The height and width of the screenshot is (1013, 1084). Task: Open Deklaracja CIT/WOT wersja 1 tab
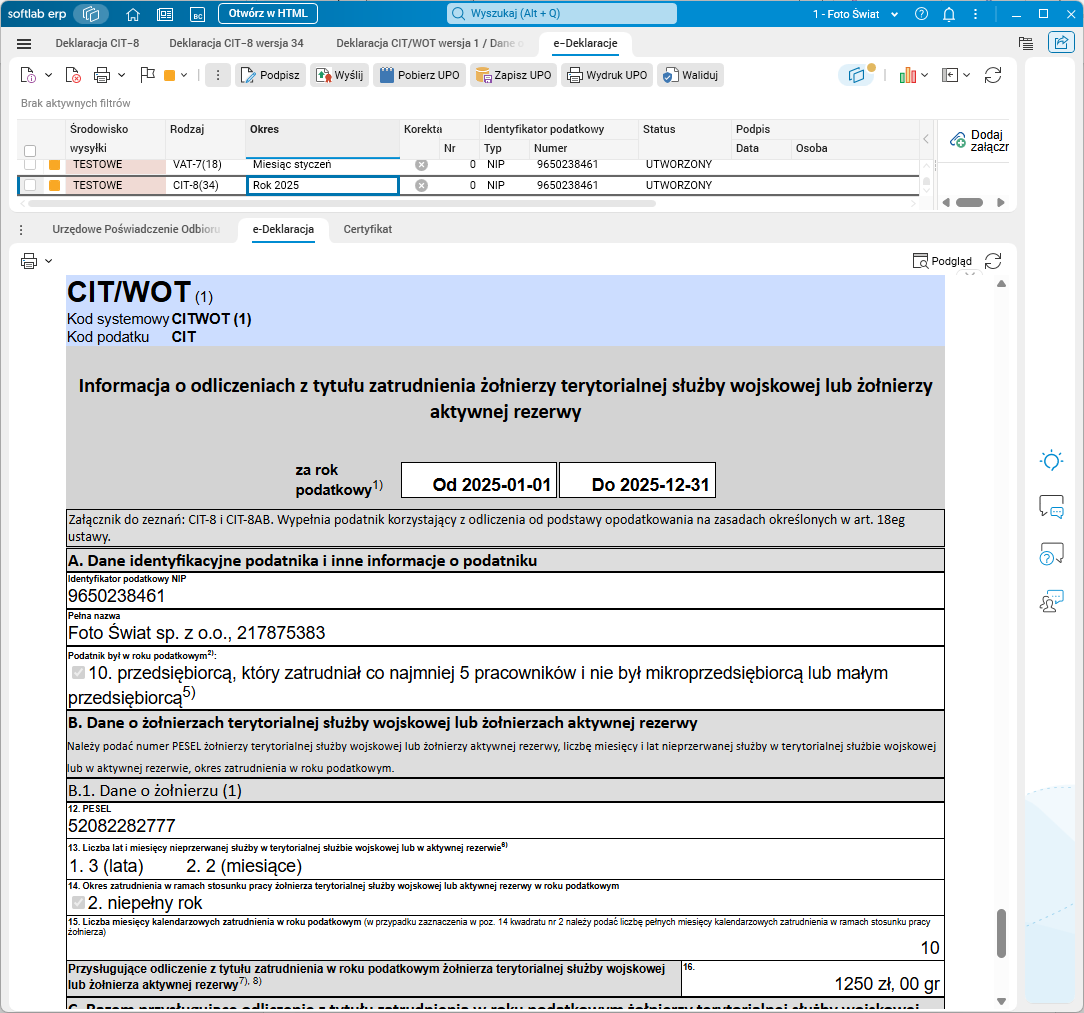[429, 43]
